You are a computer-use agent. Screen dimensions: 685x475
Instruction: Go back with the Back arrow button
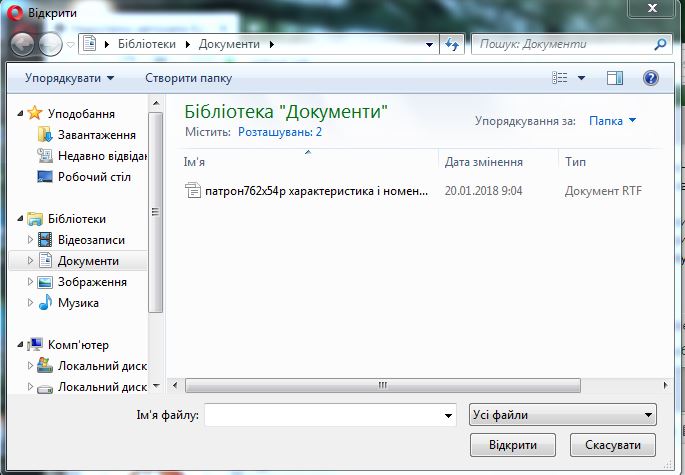pyautogui.click(x=22, y=44)
